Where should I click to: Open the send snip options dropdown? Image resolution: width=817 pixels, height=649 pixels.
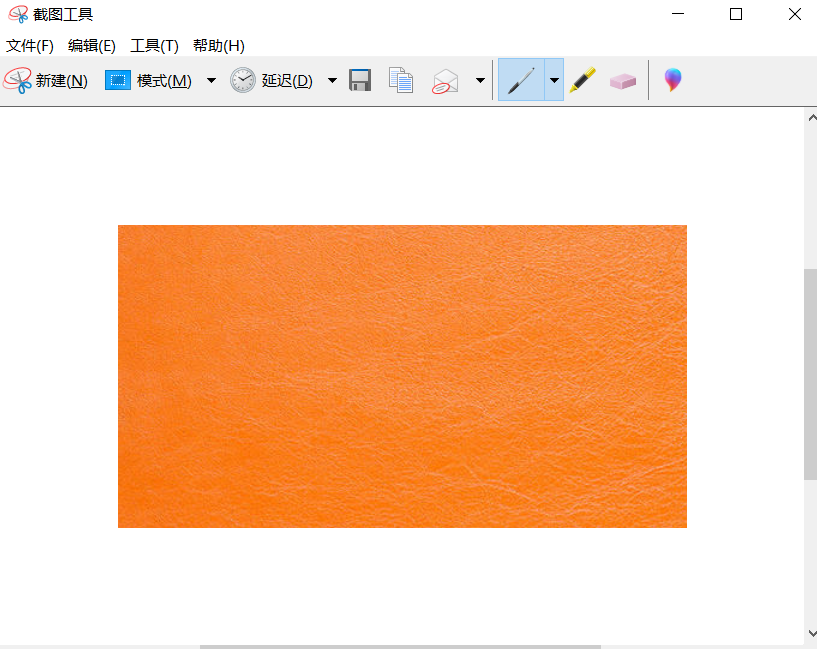pos(479,79)
